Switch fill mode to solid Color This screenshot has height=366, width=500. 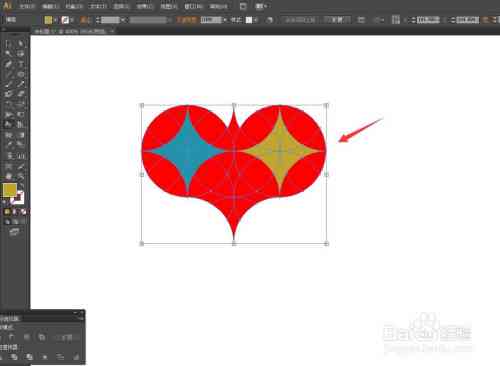click(7, 212)
